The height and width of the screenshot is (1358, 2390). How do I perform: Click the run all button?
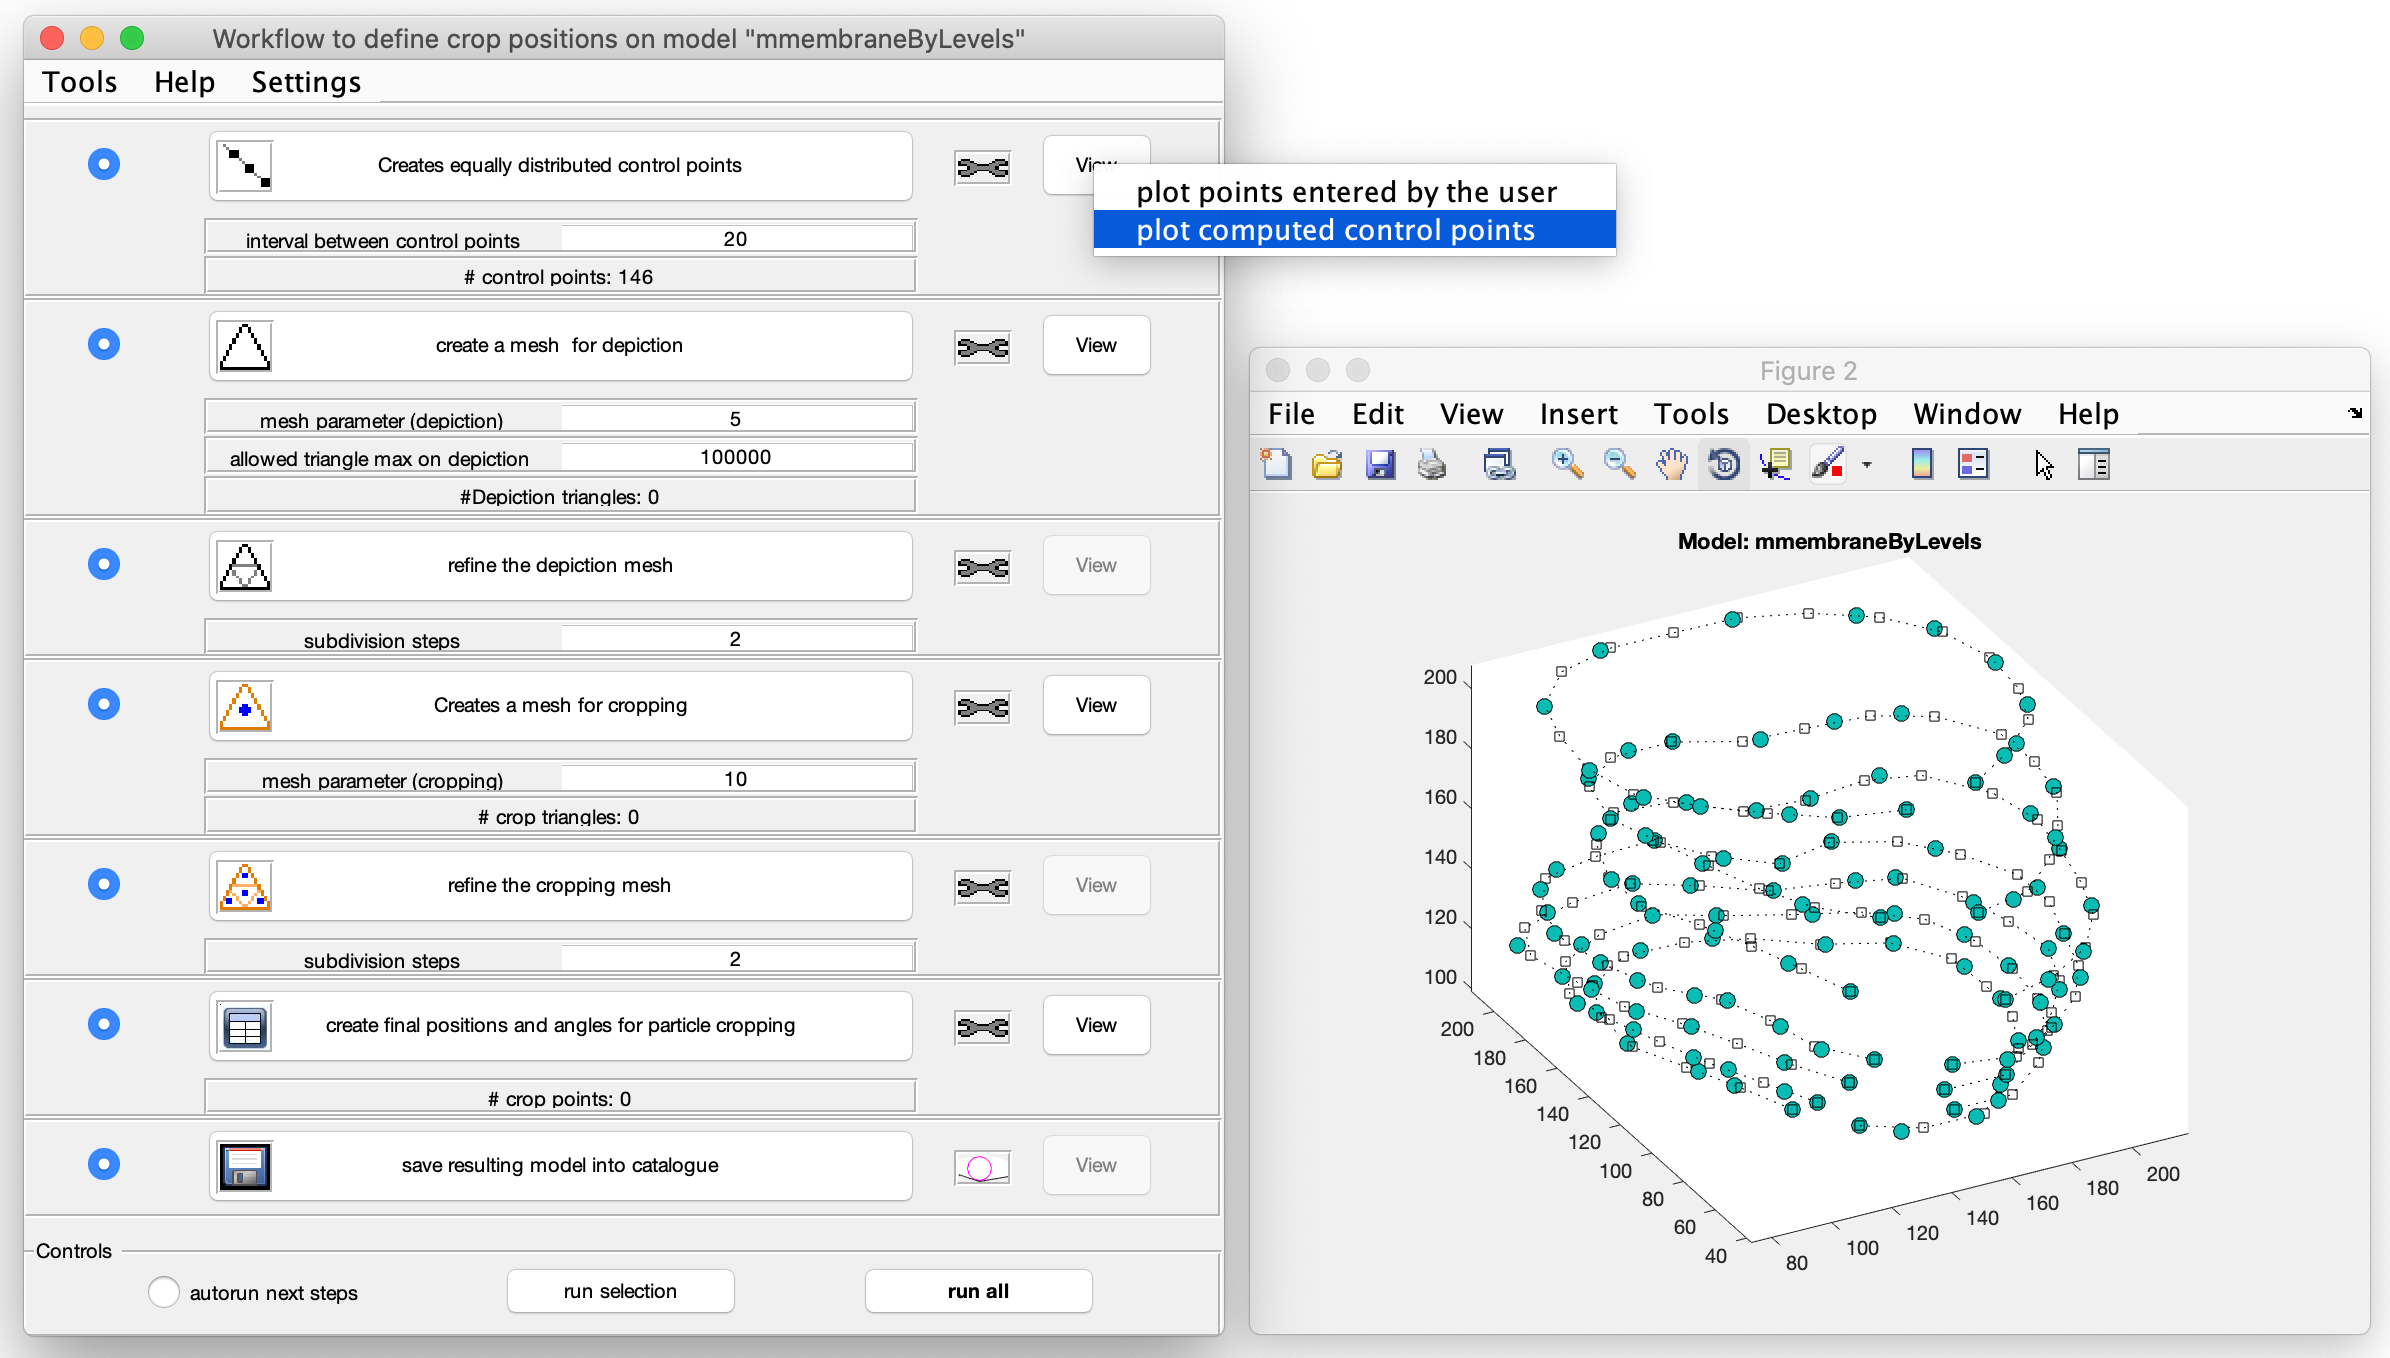tap(978, 1291)
